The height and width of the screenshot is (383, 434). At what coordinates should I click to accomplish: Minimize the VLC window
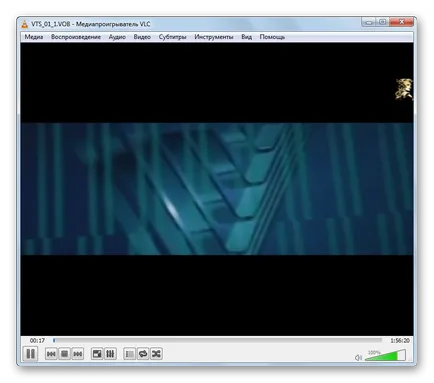368,22
